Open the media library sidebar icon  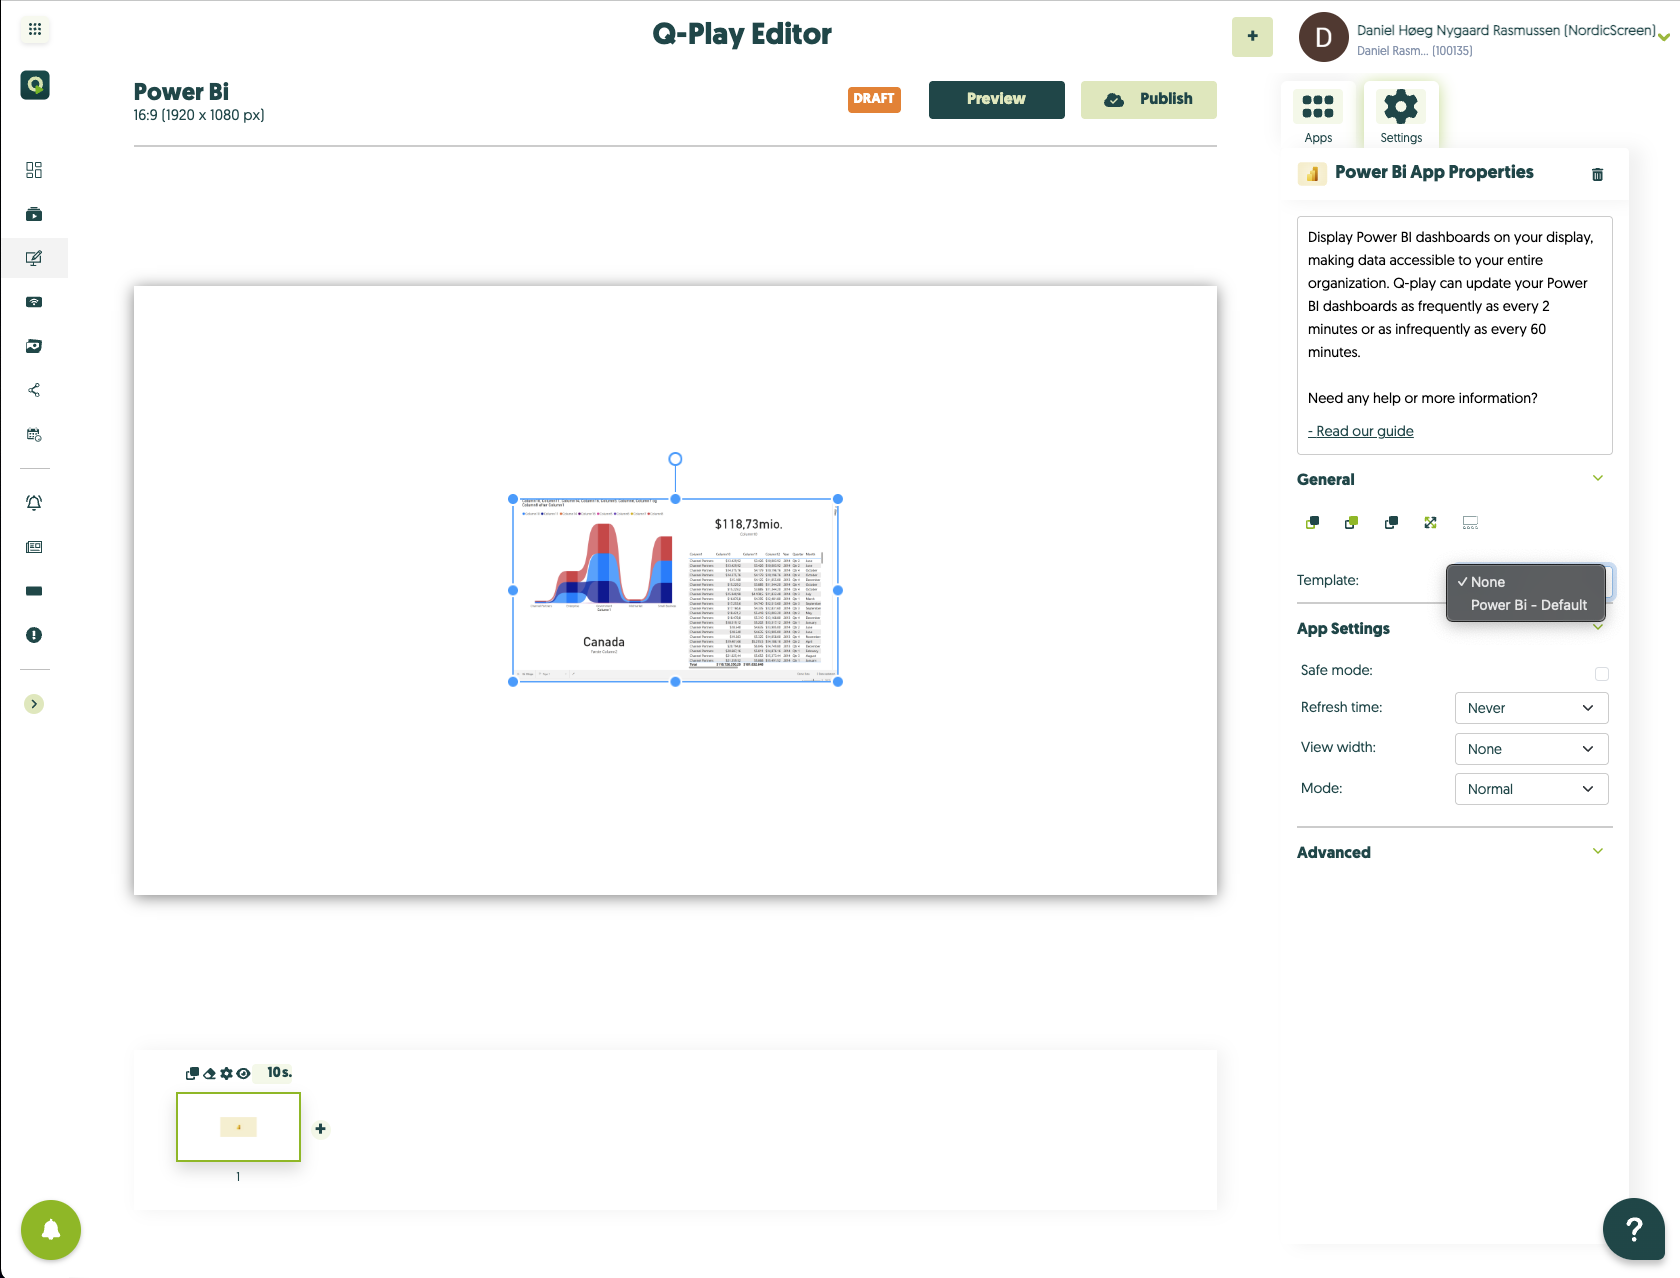tap(34, 346)
